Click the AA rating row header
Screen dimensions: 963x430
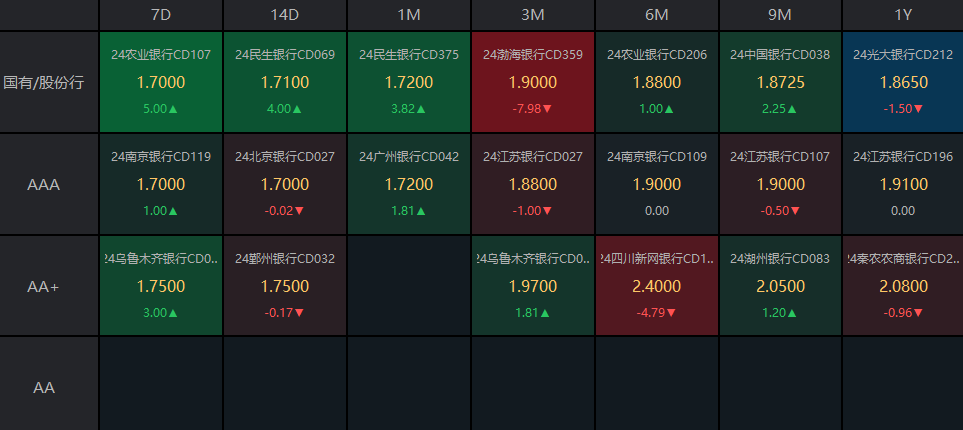click(x=43, y=387)
